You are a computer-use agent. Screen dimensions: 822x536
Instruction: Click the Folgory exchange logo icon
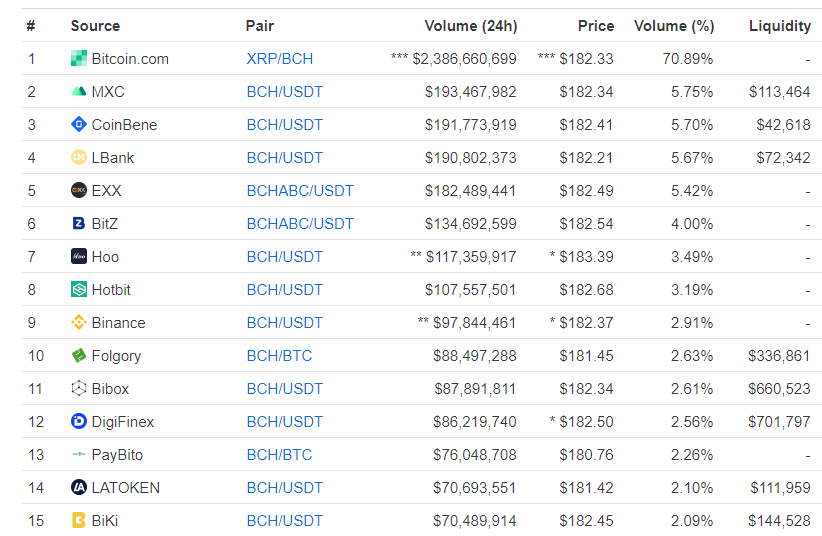(79, 356)
